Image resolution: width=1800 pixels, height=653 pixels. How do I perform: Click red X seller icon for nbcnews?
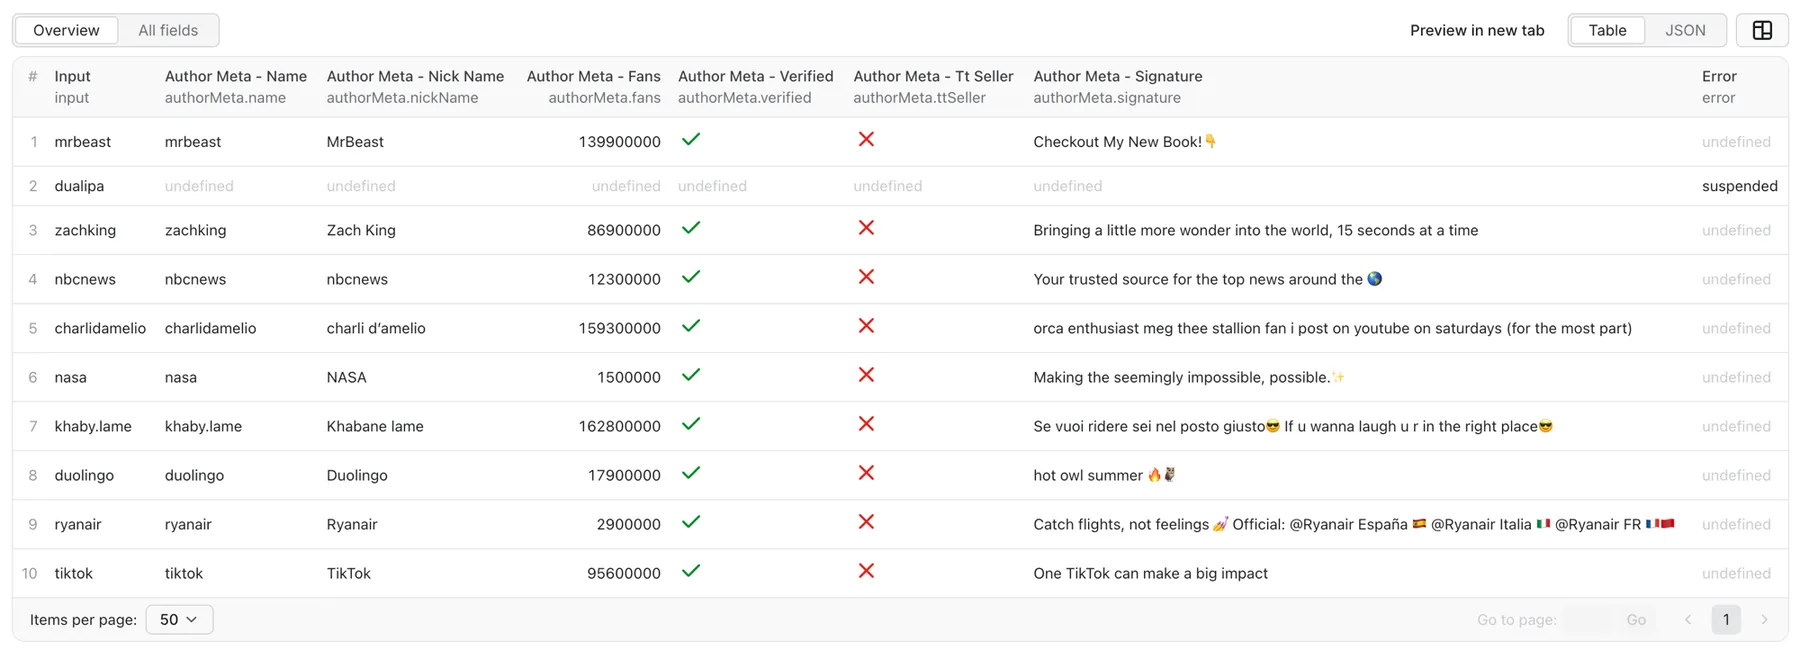tap(866, 277)
